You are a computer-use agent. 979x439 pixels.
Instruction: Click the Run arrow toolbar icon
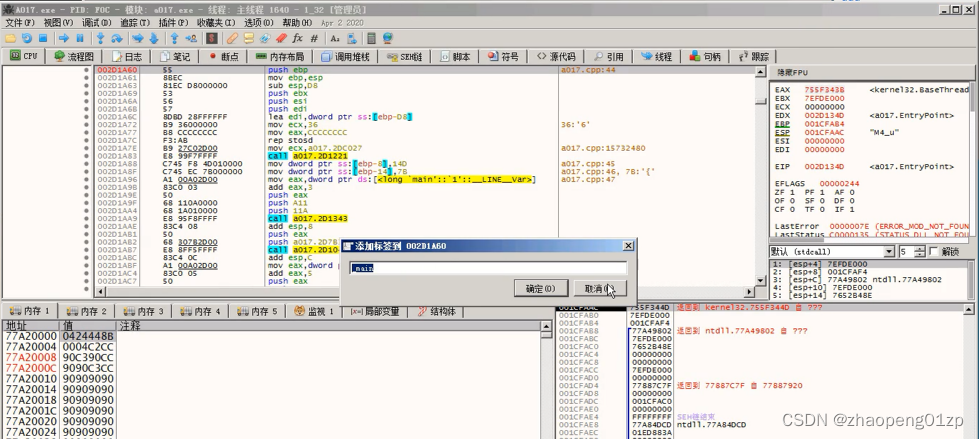click(x=64, y=39)
